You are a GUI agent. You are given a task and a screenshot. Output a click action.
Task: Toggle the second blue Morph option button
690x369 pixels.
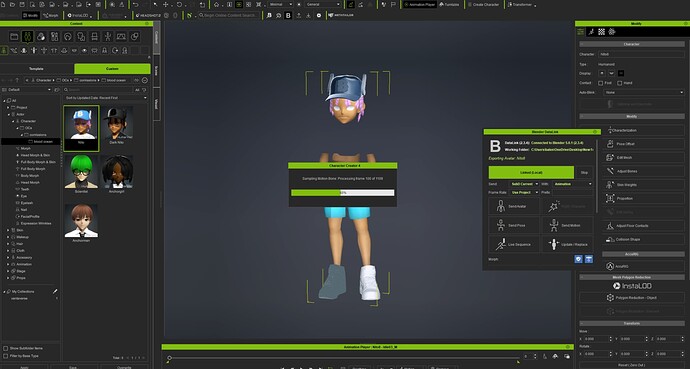pos(589,259)
